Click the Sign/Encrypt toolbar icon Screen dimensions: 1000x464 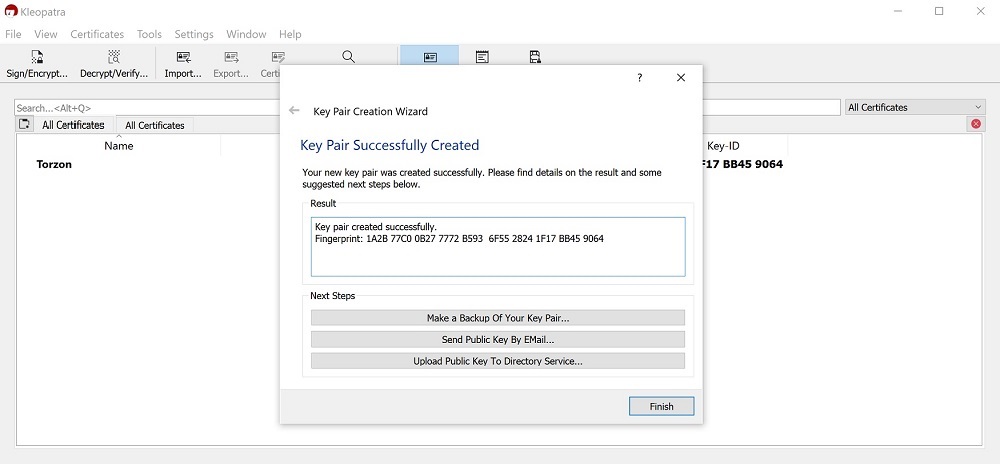tap(37, 58)
